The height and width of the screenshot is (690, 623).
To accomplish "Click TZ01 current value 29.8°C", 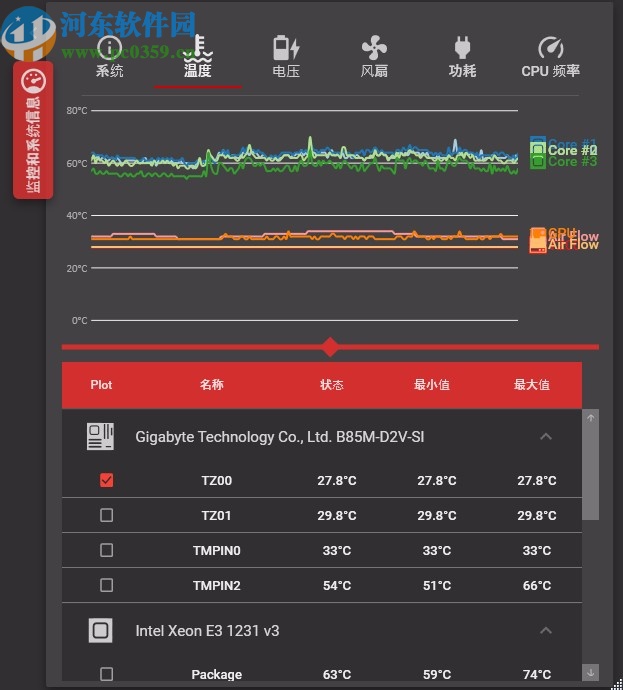I will [x=337, y=515].
